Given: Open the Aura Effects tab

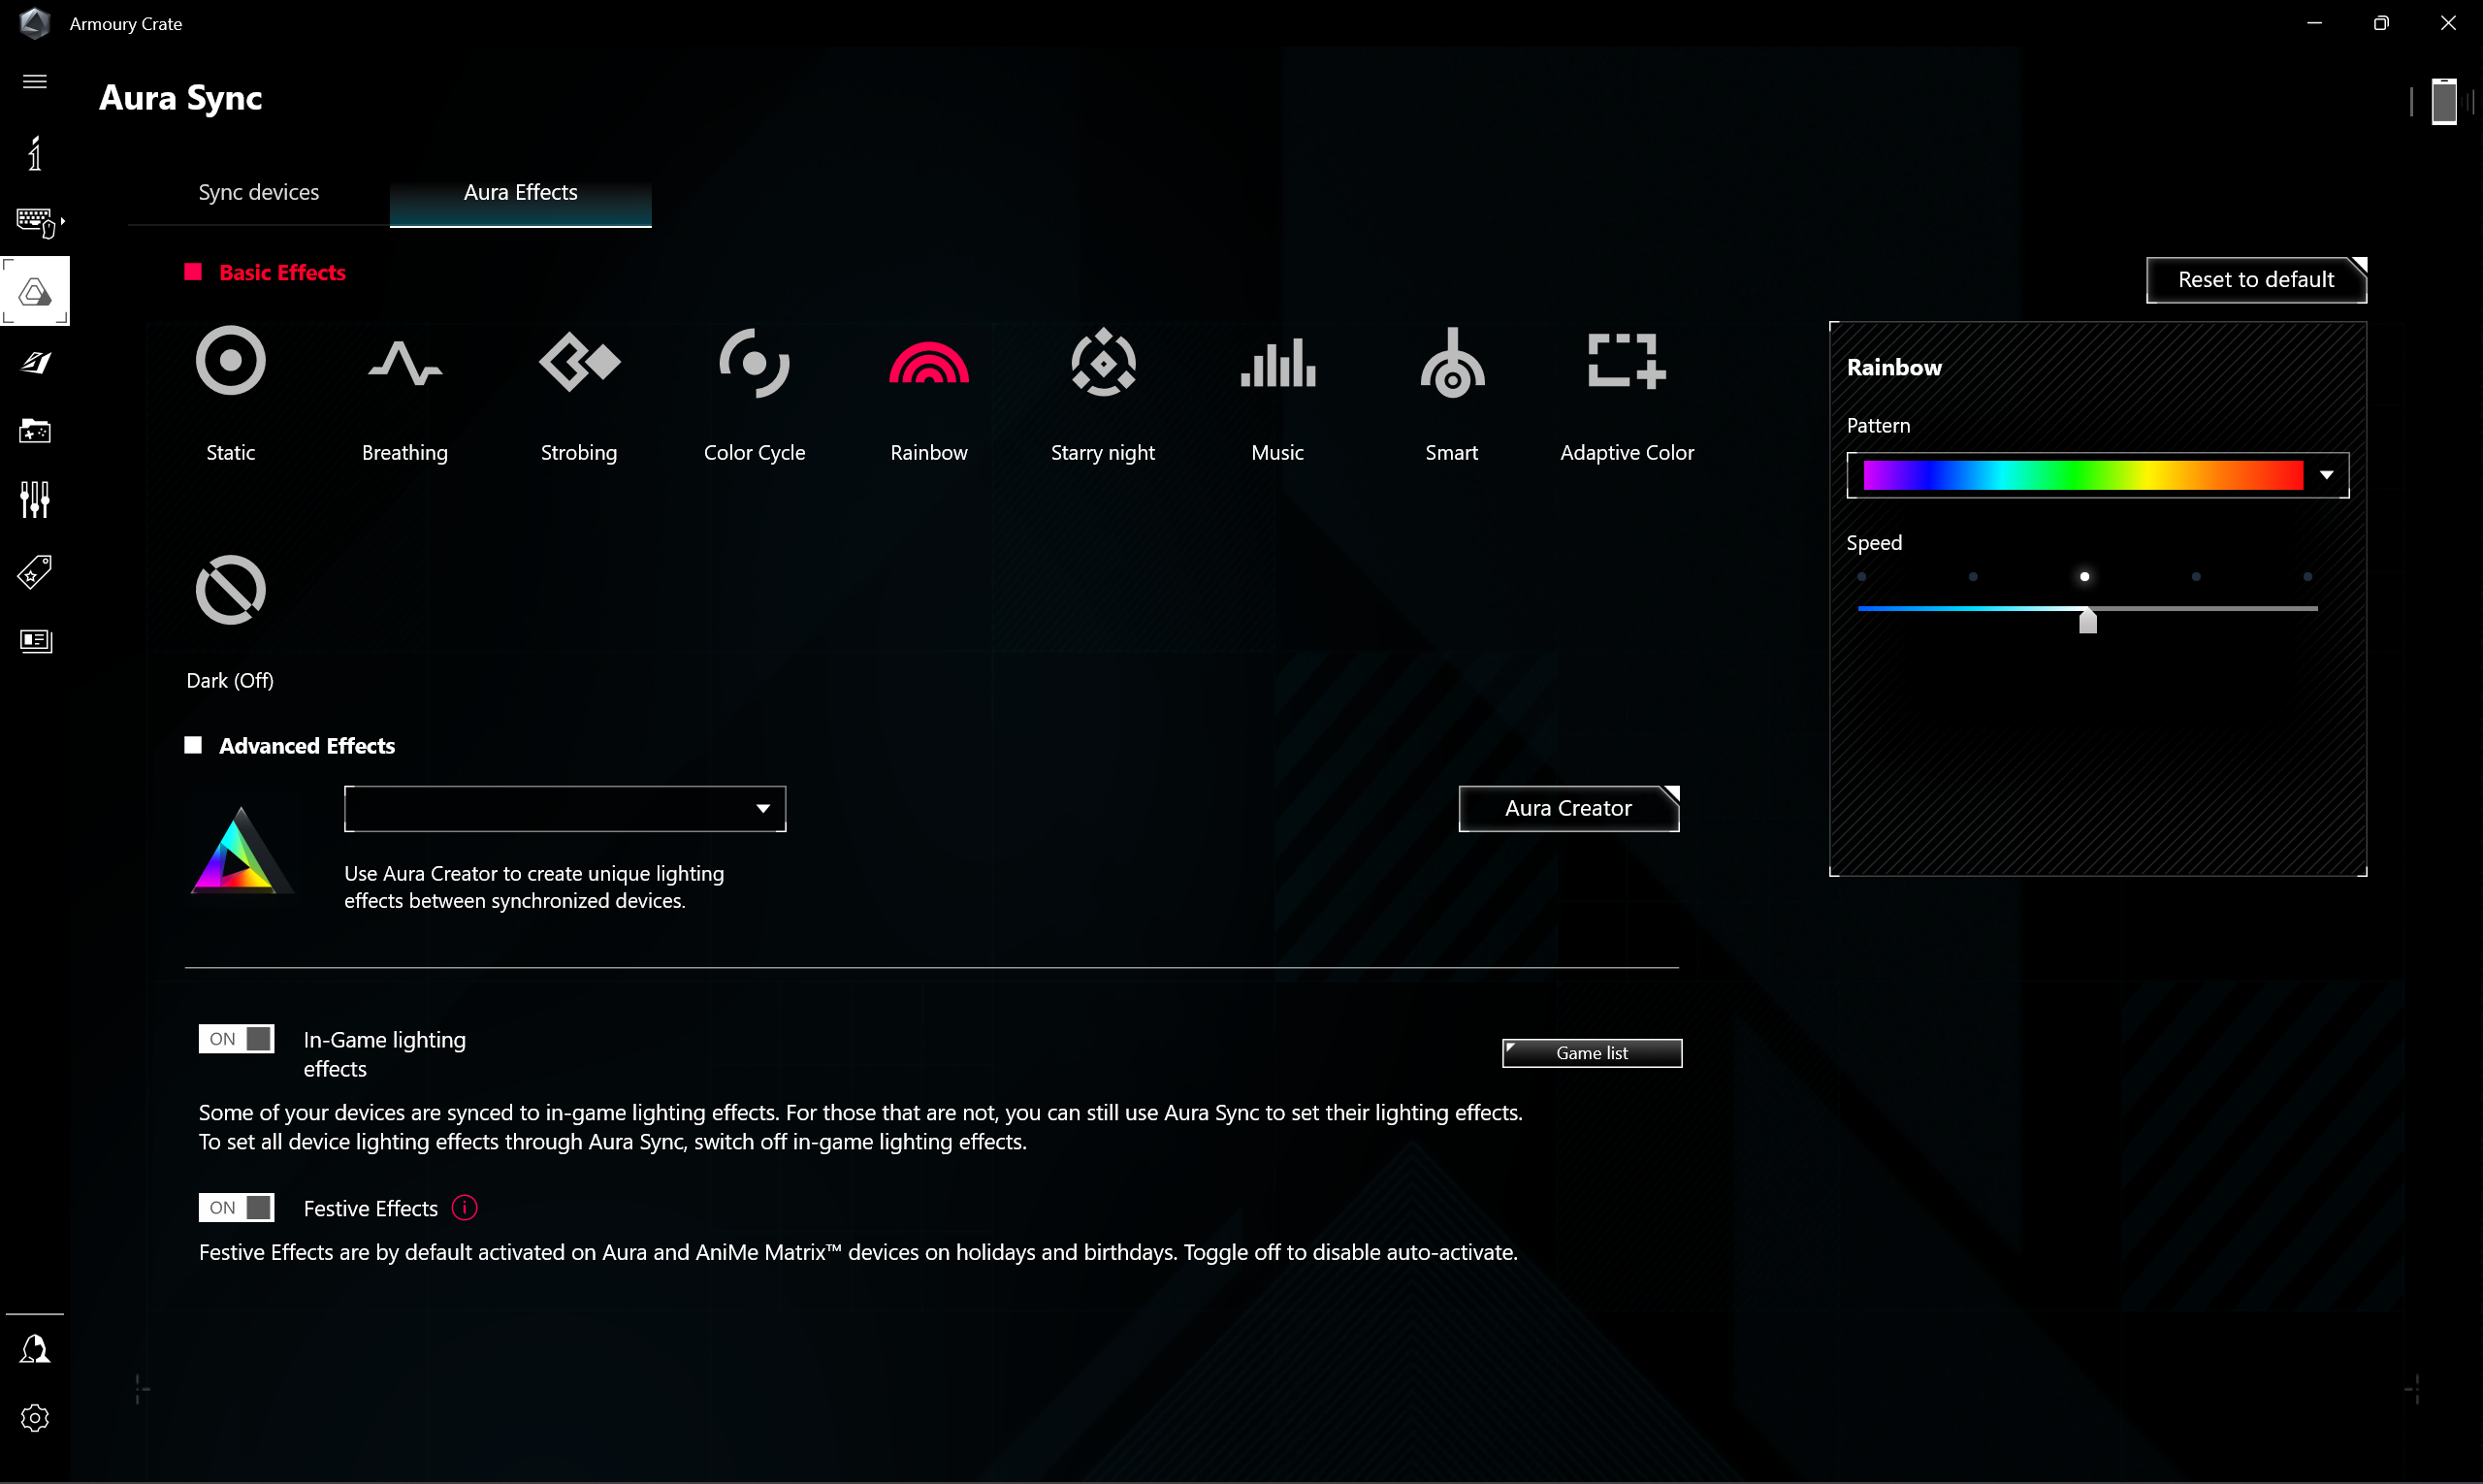Looking at the screenshot, I should [x=520, y=192].
